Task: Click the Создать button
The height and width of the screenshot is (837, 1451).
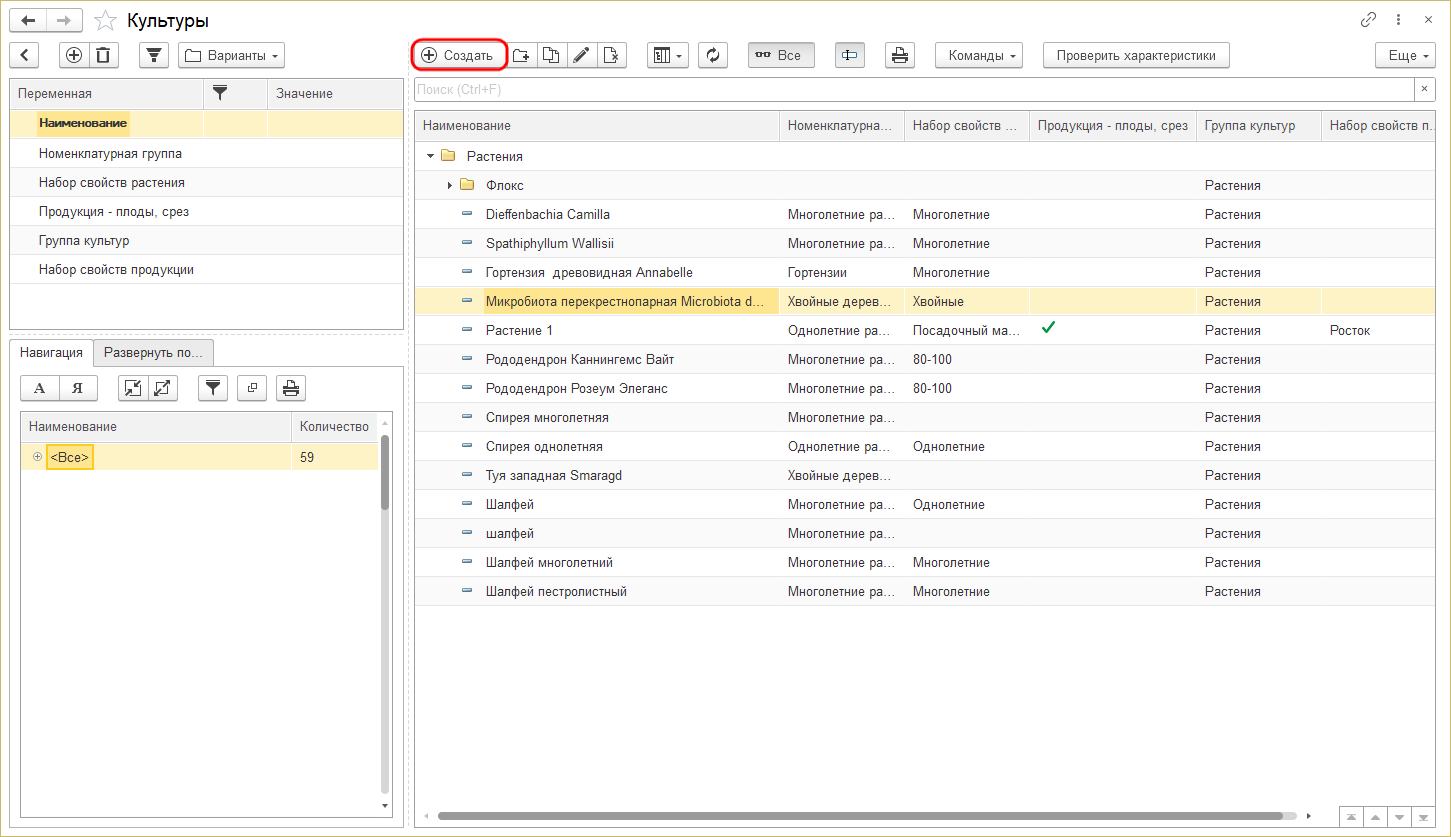Action: [459, 56]
